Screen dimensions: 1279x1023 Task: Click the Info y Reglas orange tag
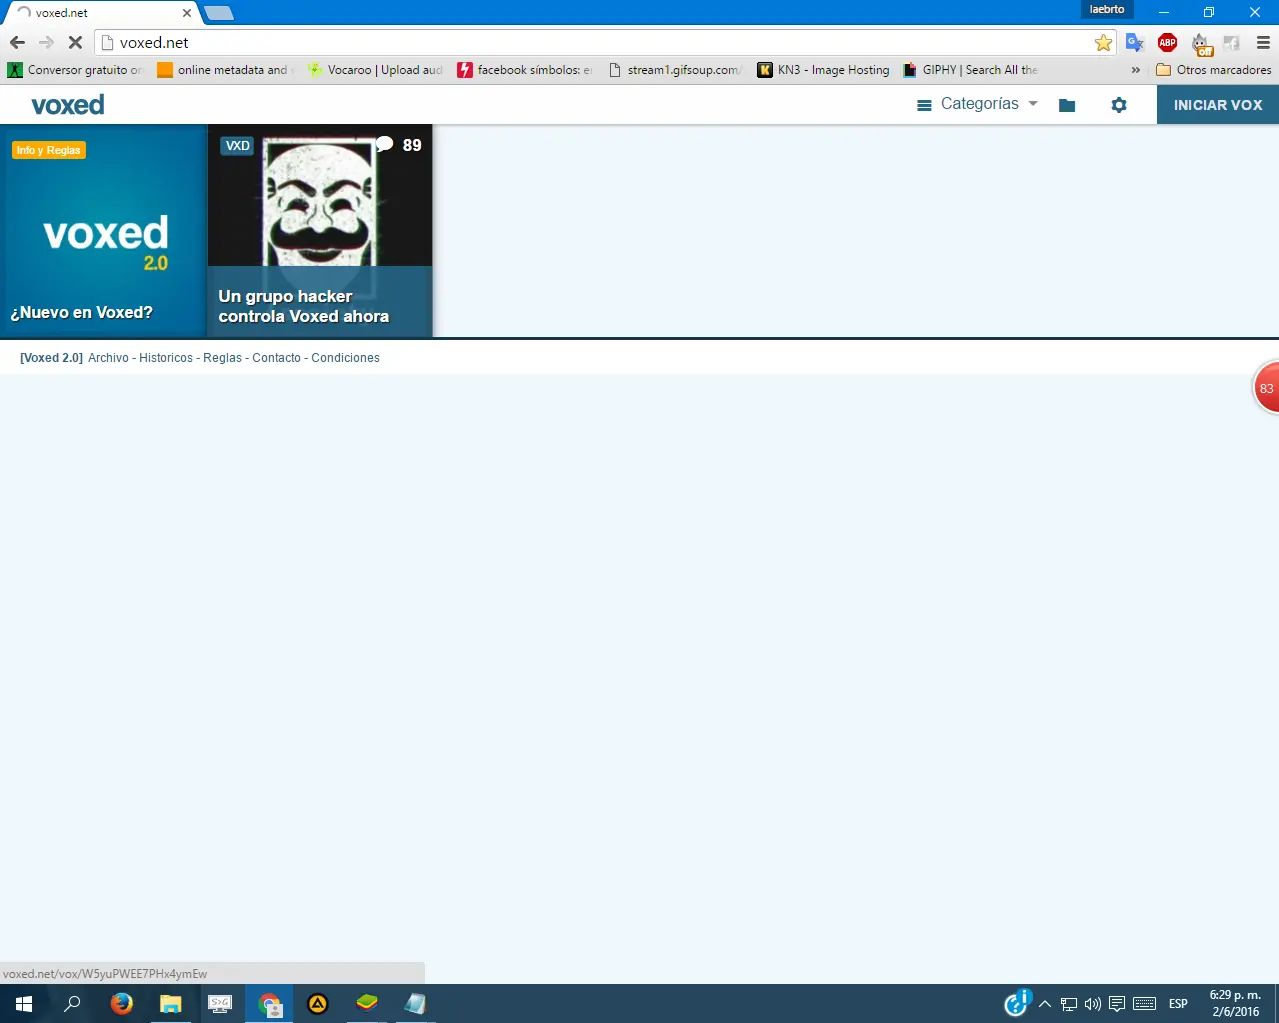(x=49, y=150)
